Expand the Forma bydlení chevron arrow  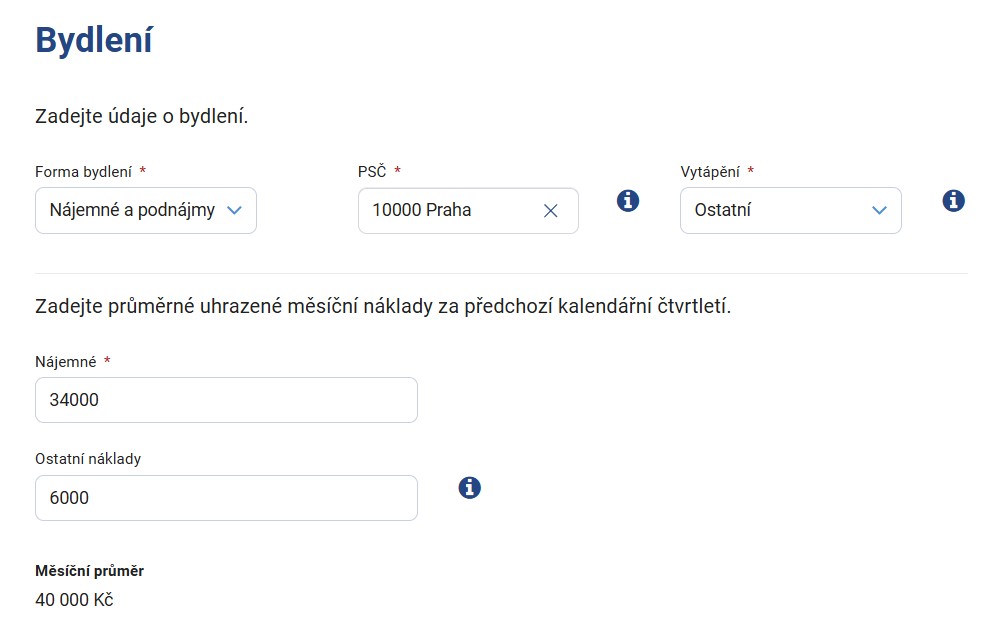pyautogui.click(x=234, y=210)
